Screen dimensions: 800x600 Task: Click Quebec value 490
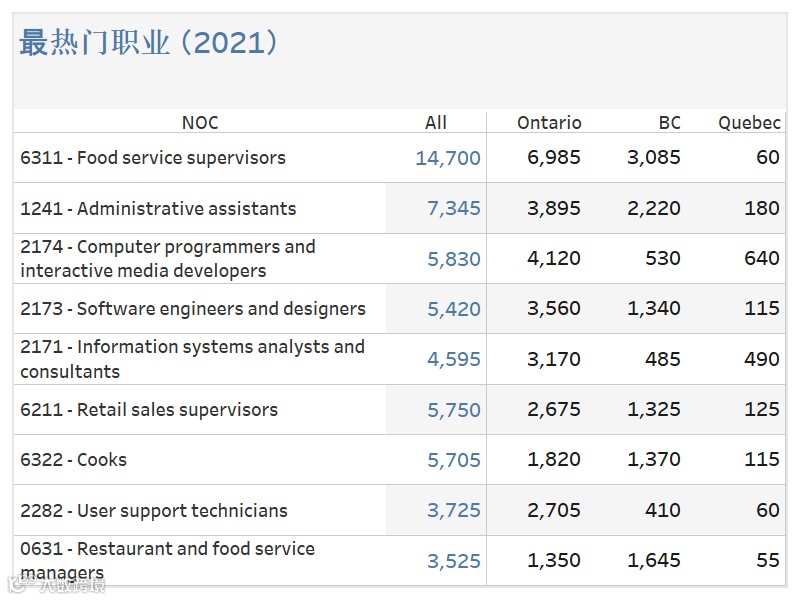point(762,359)
